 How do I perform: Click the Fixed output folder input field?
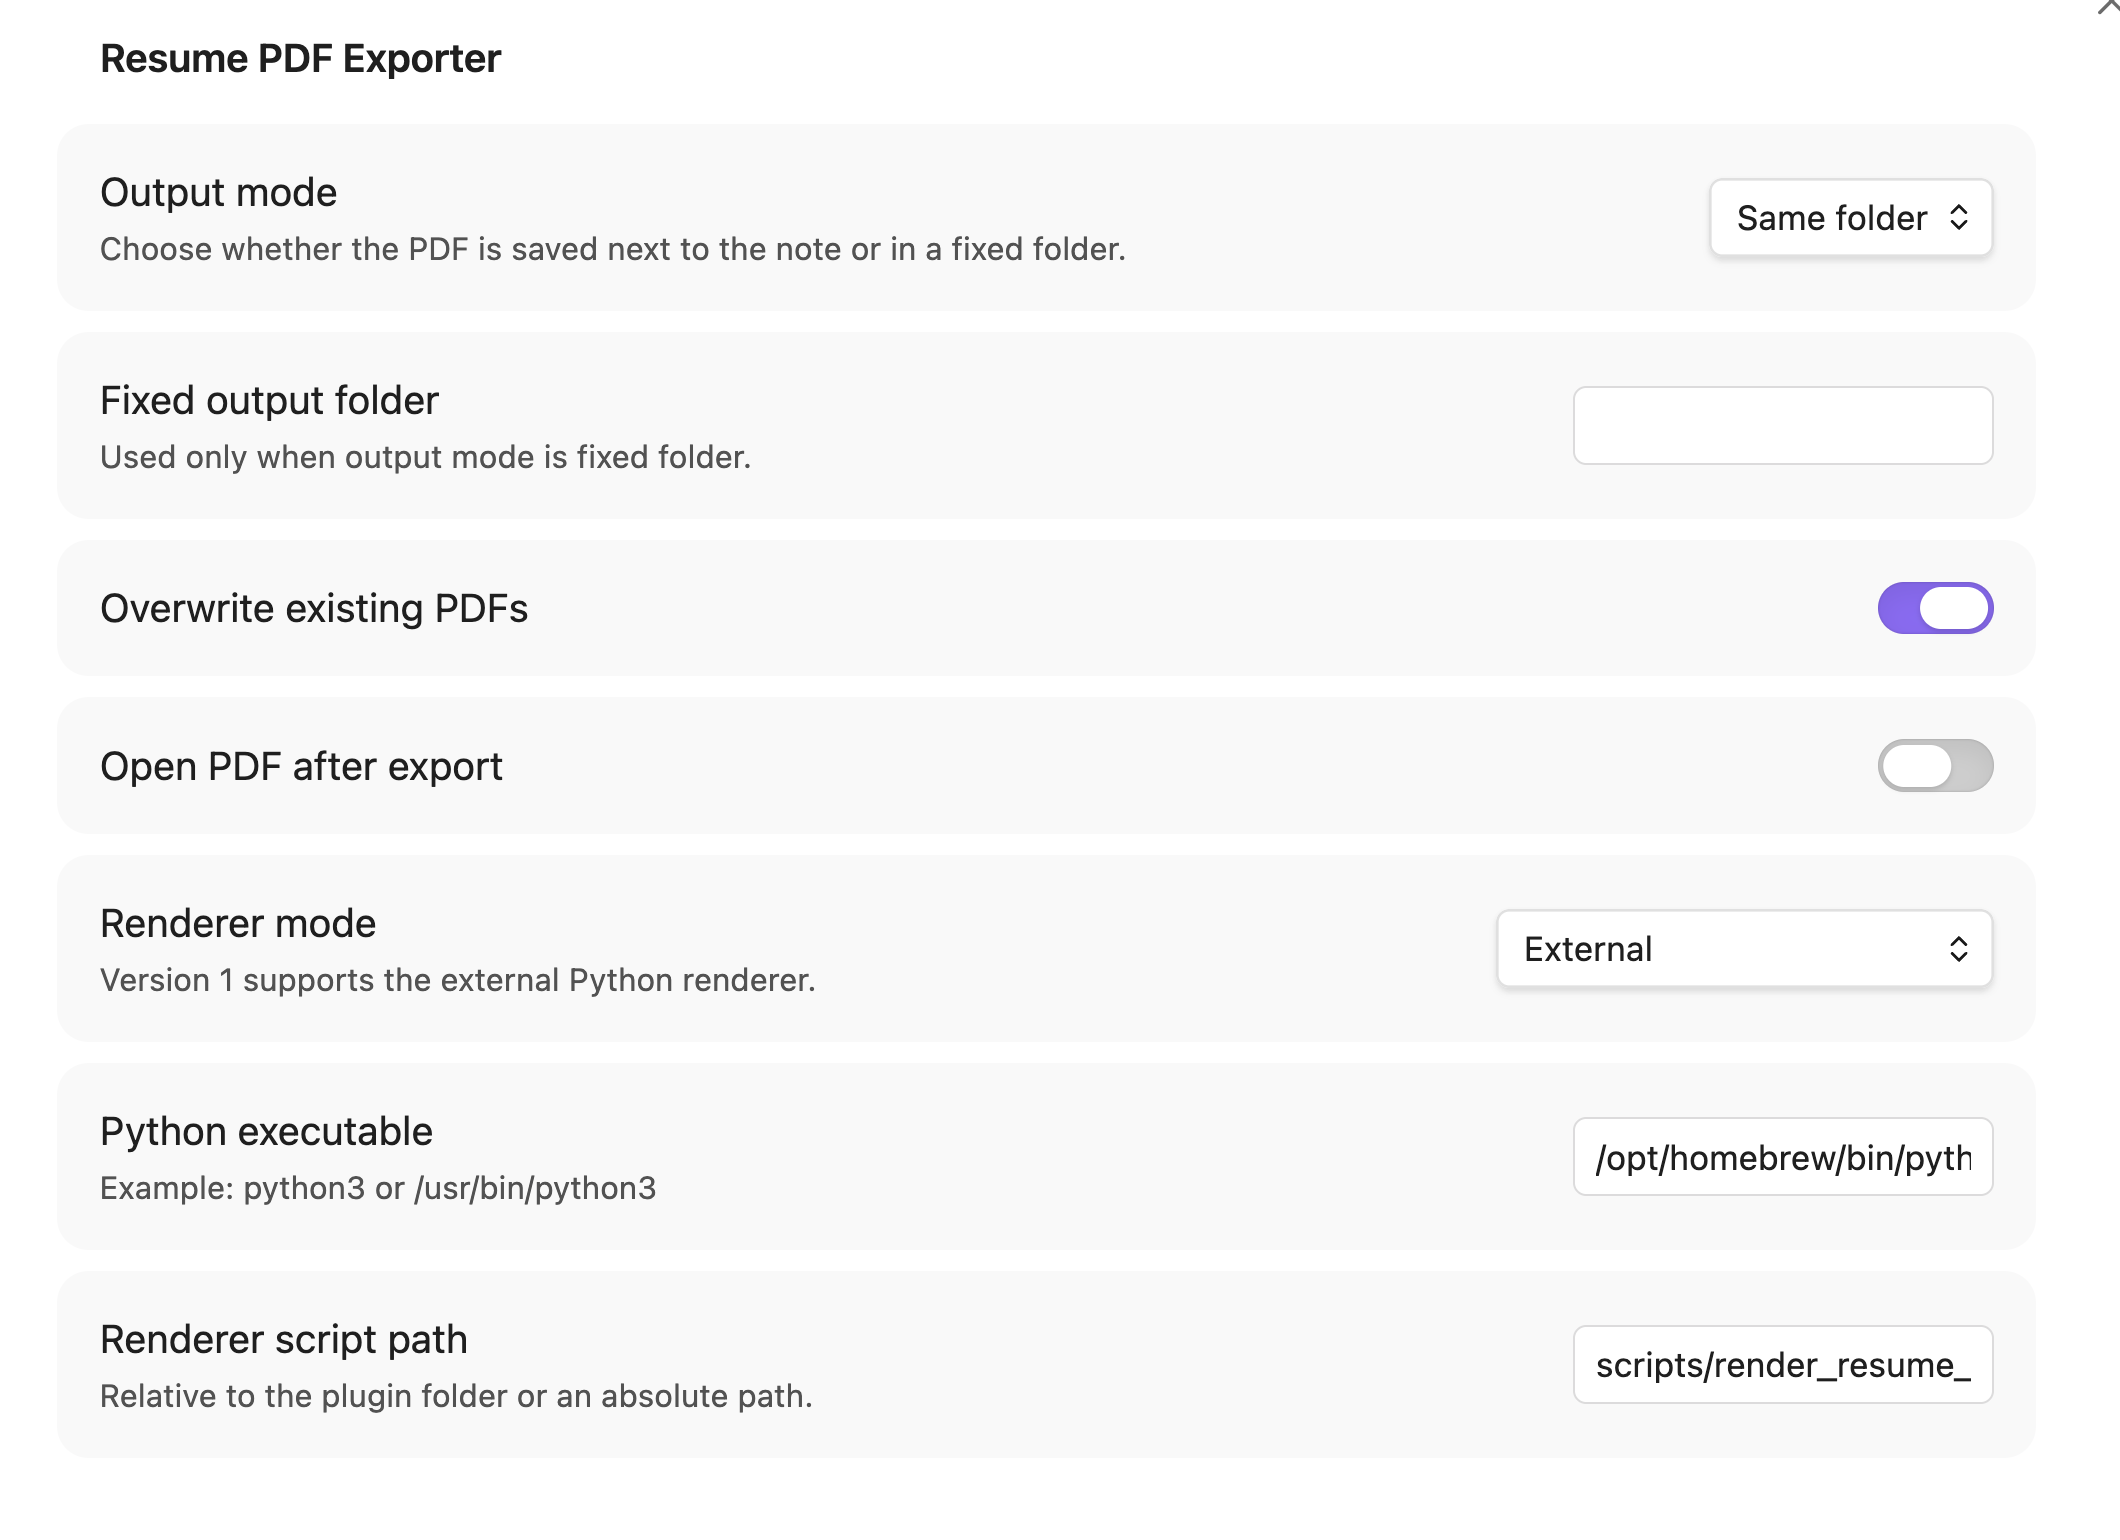pos(1782,425)
